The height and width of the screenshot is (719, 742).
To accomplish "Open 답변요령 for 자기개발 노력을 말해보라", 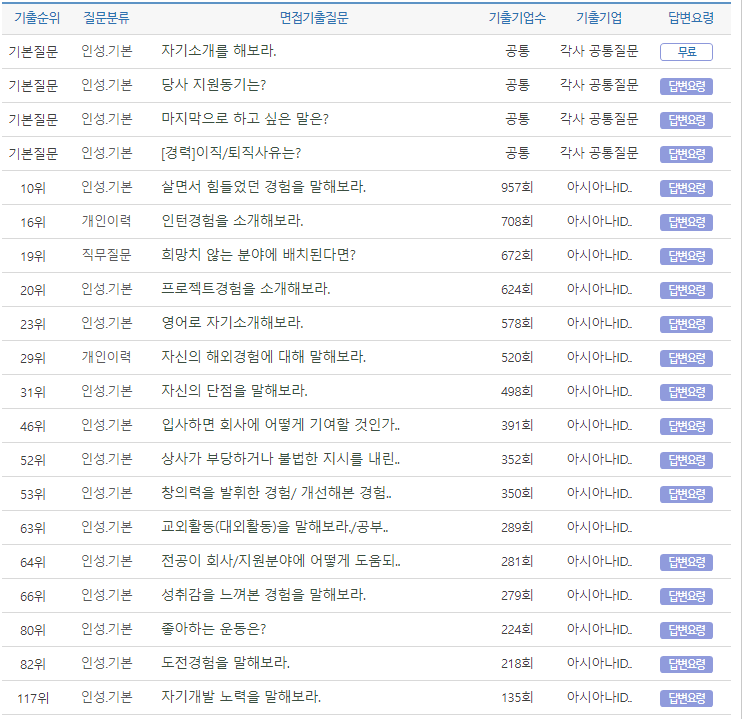I will point(686,698).
